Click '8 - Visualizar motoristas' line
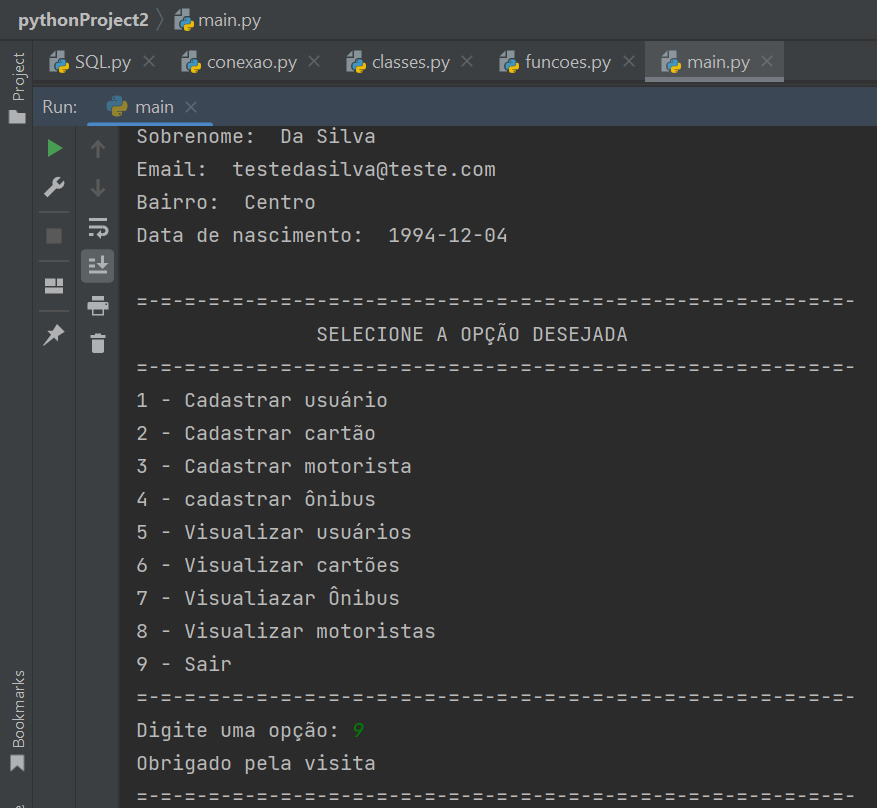This screenshot has height=808, width=877. click(286, 631)
